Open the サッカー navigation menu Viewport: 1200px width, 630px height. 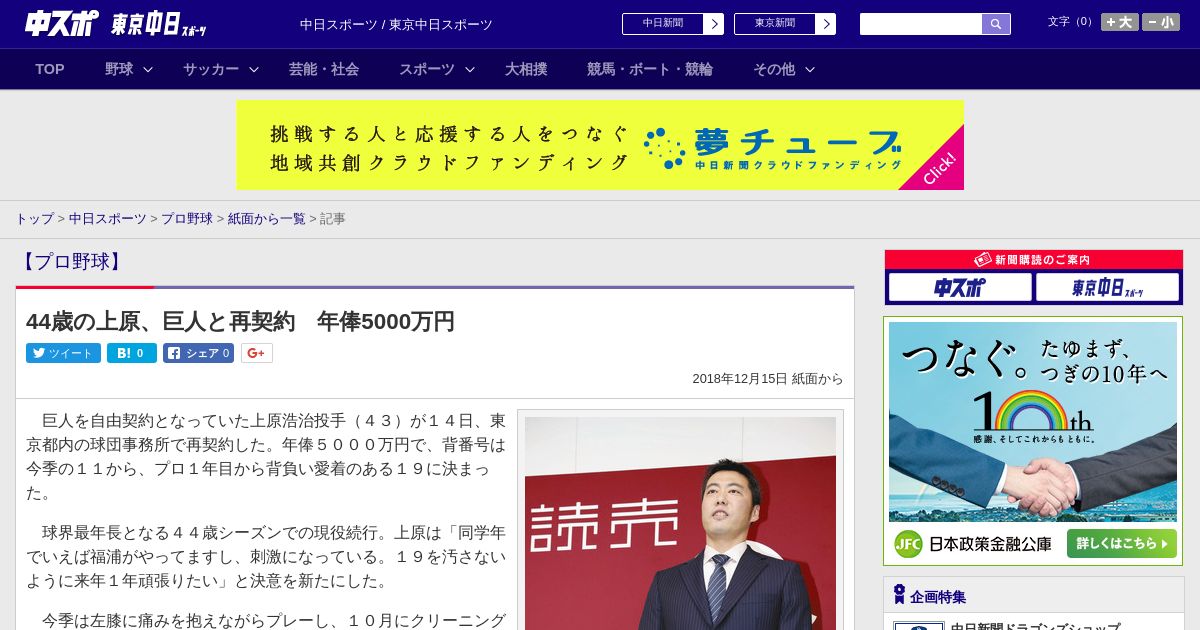tap(211, 69)
